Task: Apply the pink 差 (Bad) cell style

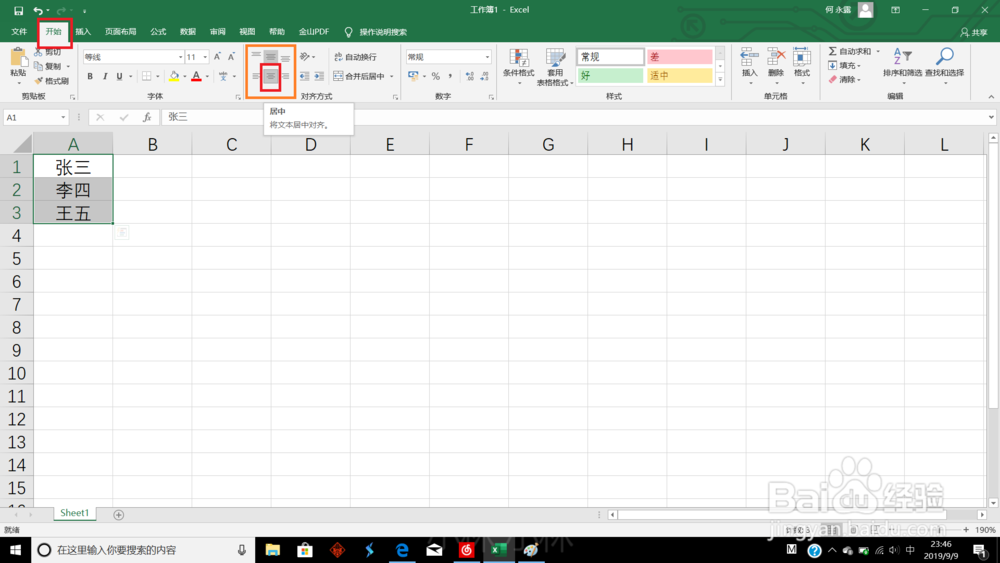Action: pos(679,57)
